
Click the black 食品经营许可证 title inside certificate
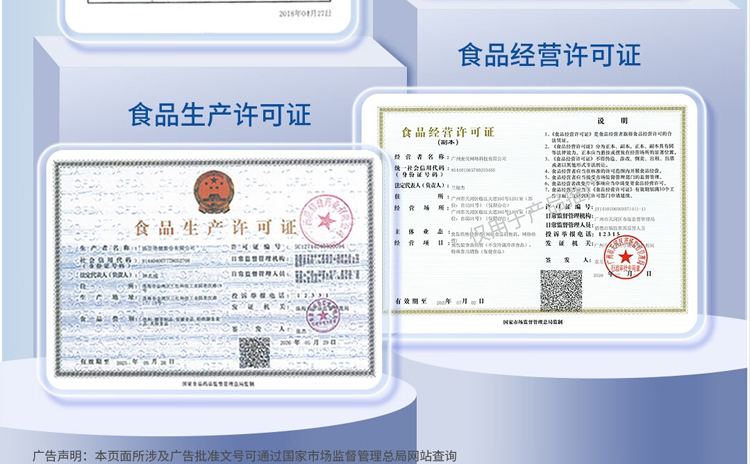coord(447,132)
